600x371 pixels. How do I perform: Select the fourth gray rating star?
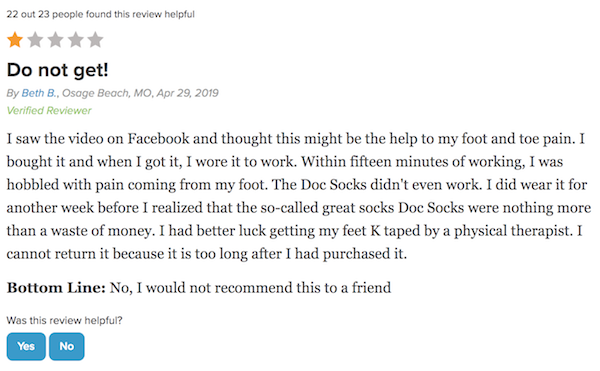pos(76,40)
